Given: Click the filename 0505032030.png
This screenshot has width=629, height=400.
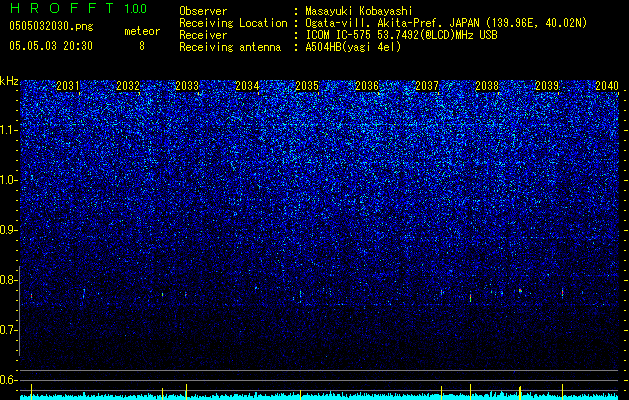Looking at the screenshot, I should (x=51, y=26).
